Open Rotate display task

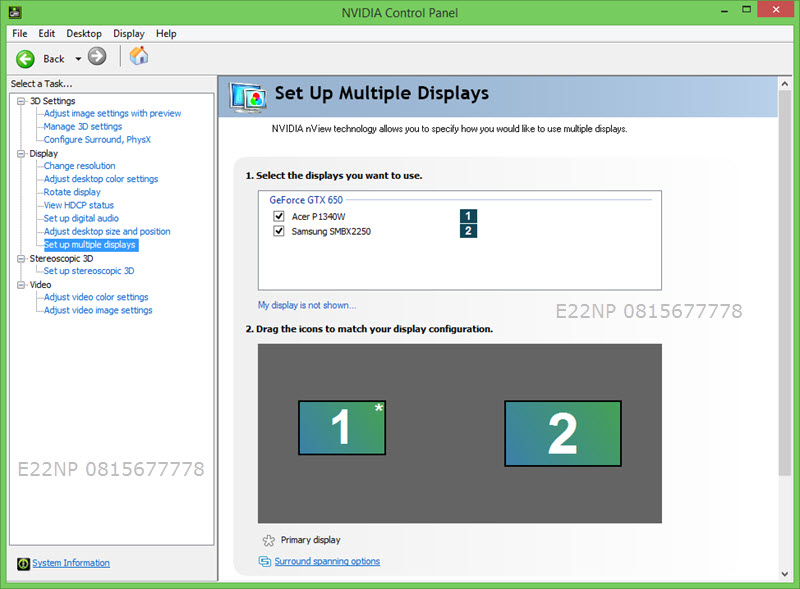72,192
